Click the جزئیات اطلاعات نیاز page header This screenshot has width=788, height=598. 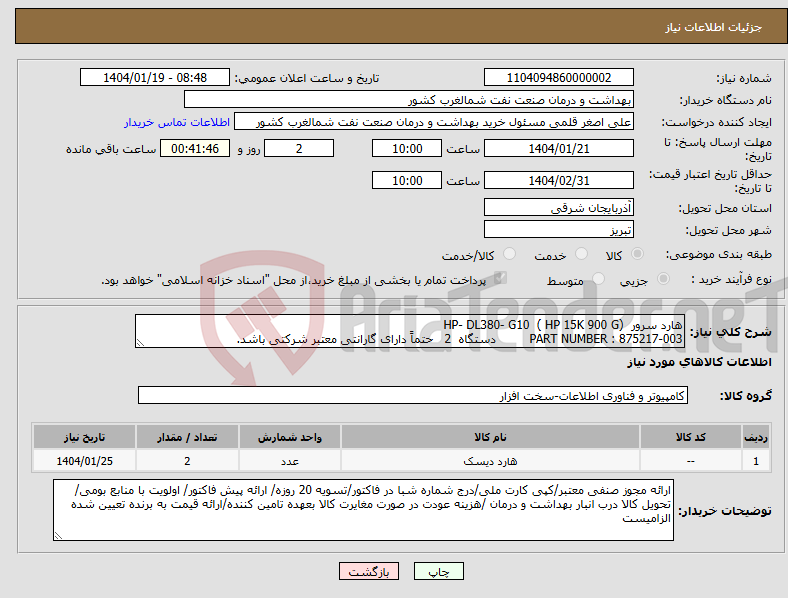pos(714,27)
